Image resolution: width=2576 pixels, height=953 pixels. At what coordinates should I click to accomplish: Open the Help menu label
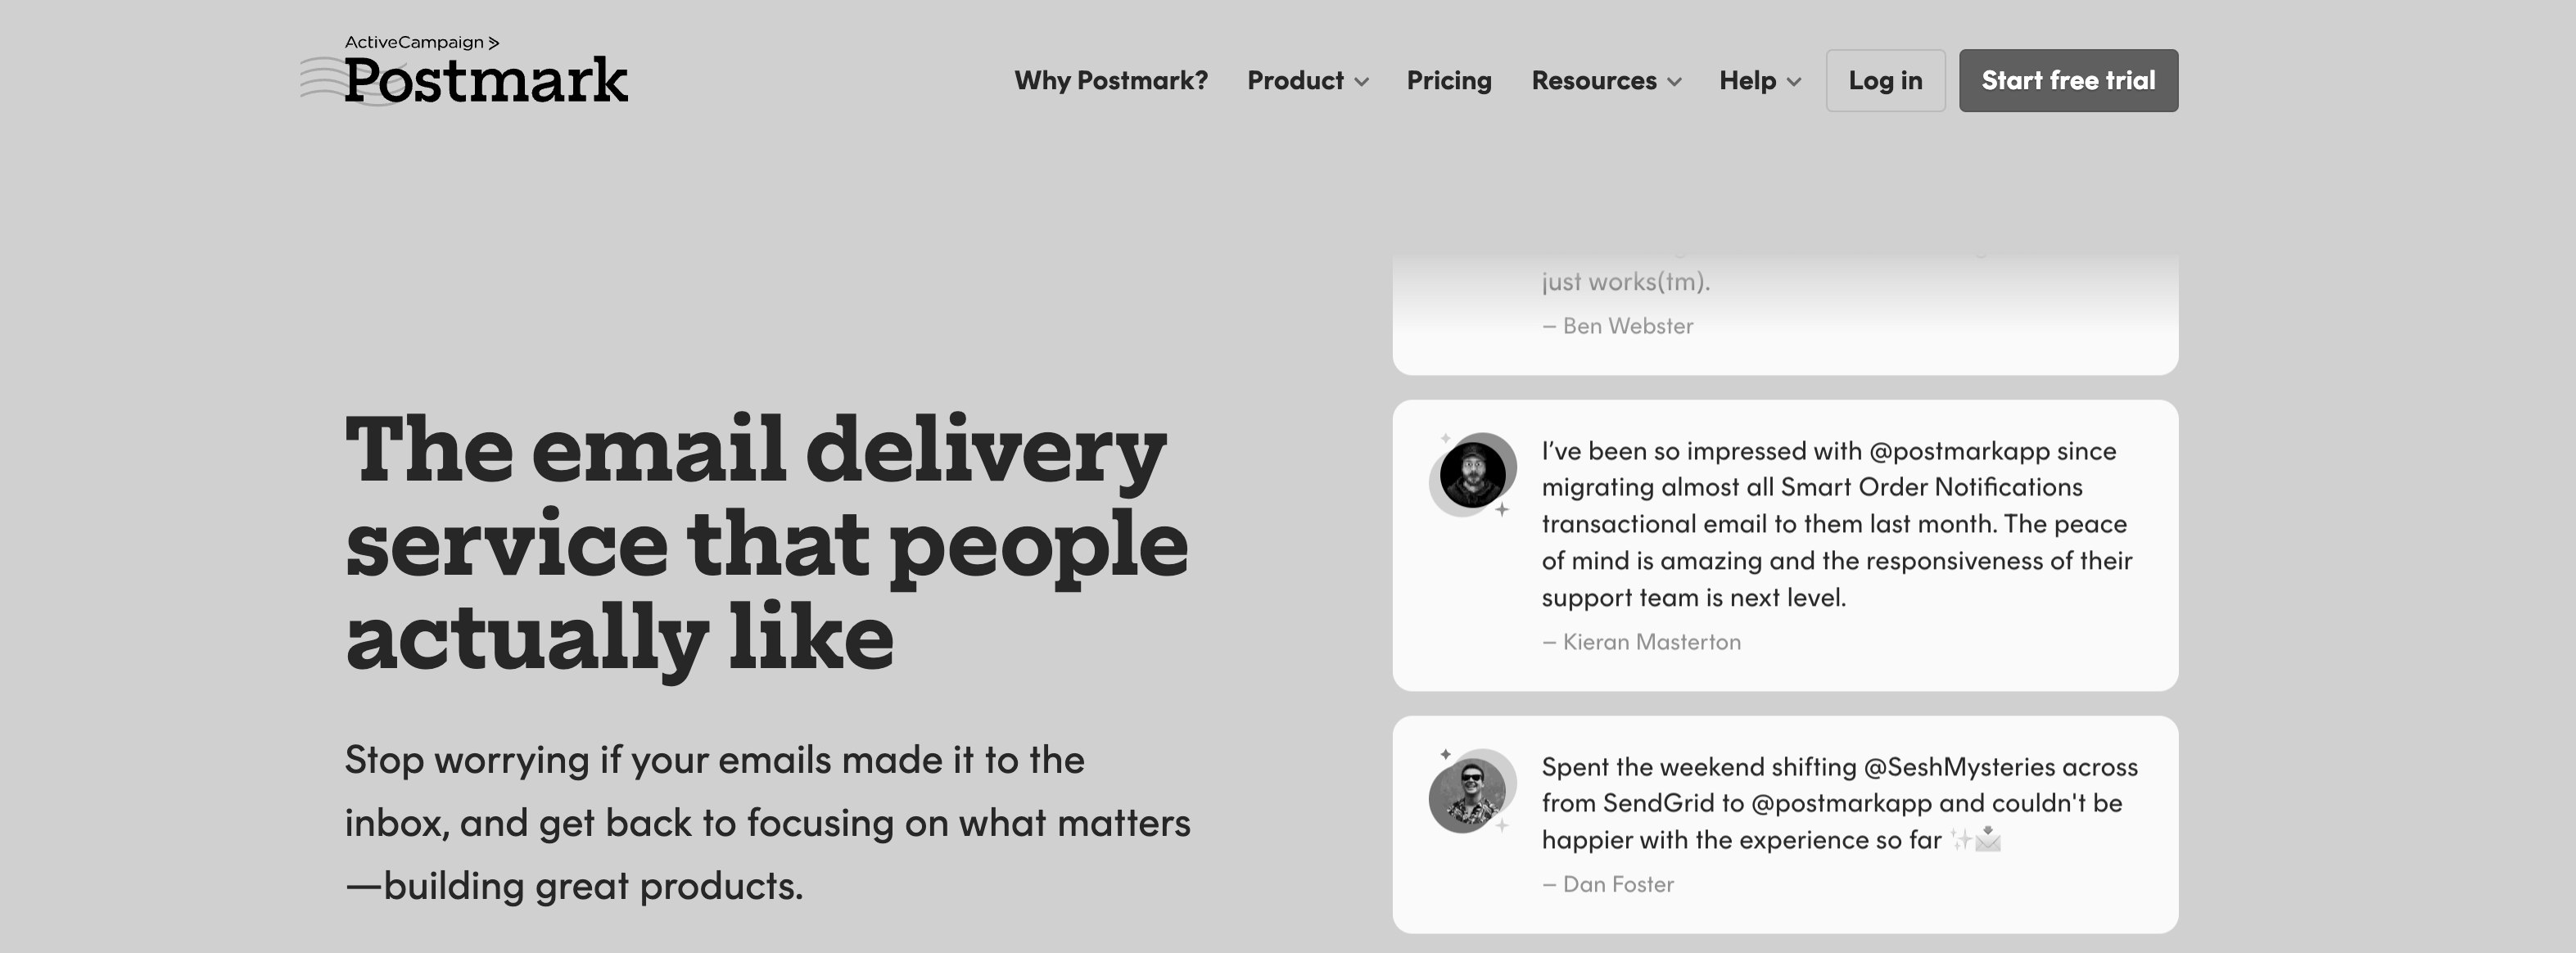(1747, 80)
